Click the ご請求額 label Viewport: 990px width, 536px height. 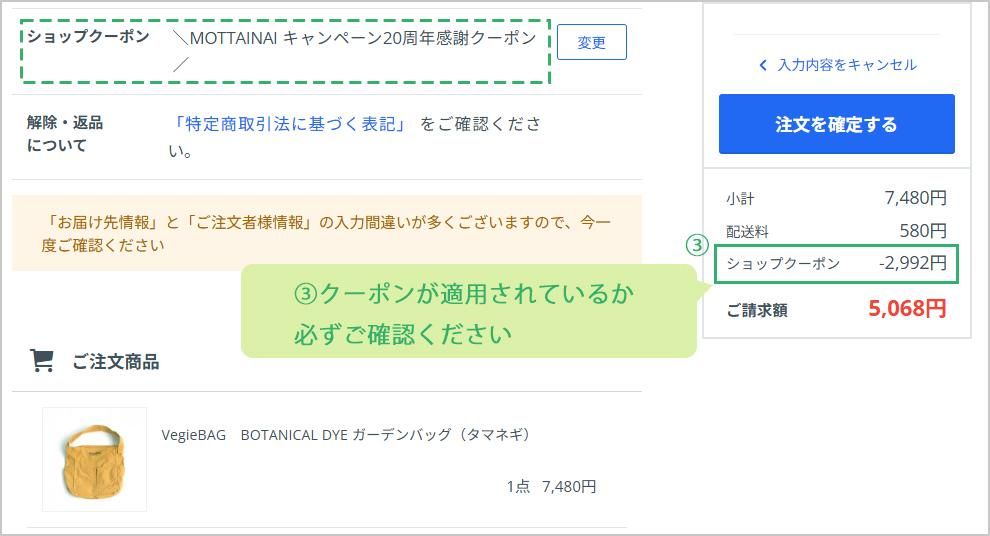tap(757, 310)
